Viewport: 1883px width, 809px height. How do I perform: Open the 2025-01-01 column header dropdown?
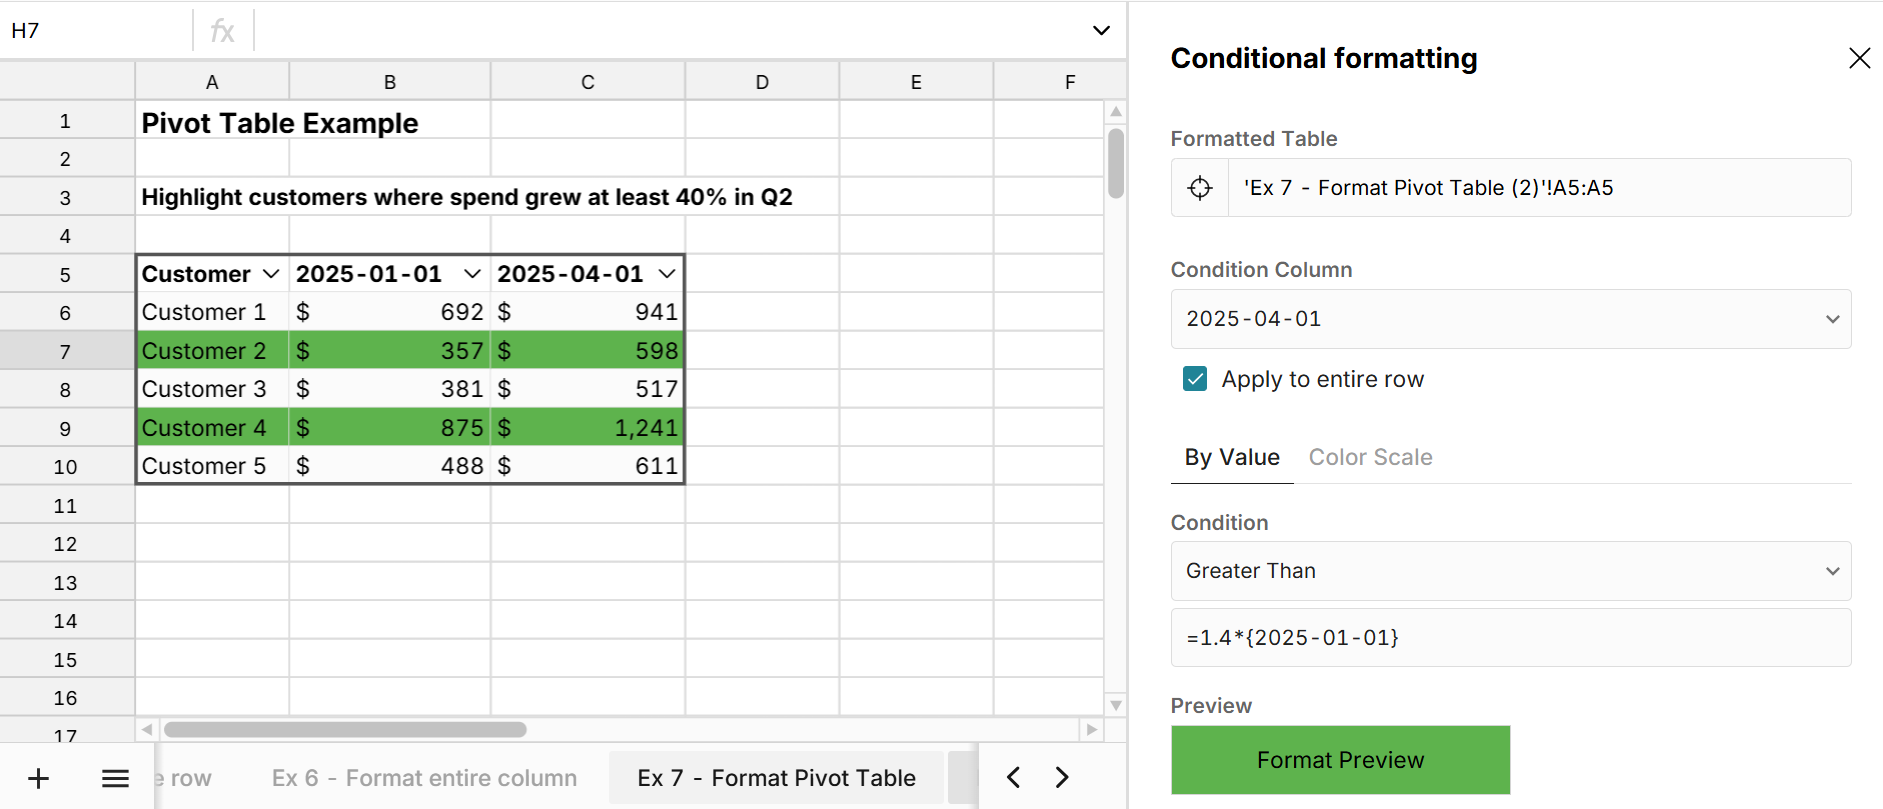click(473, 273)
